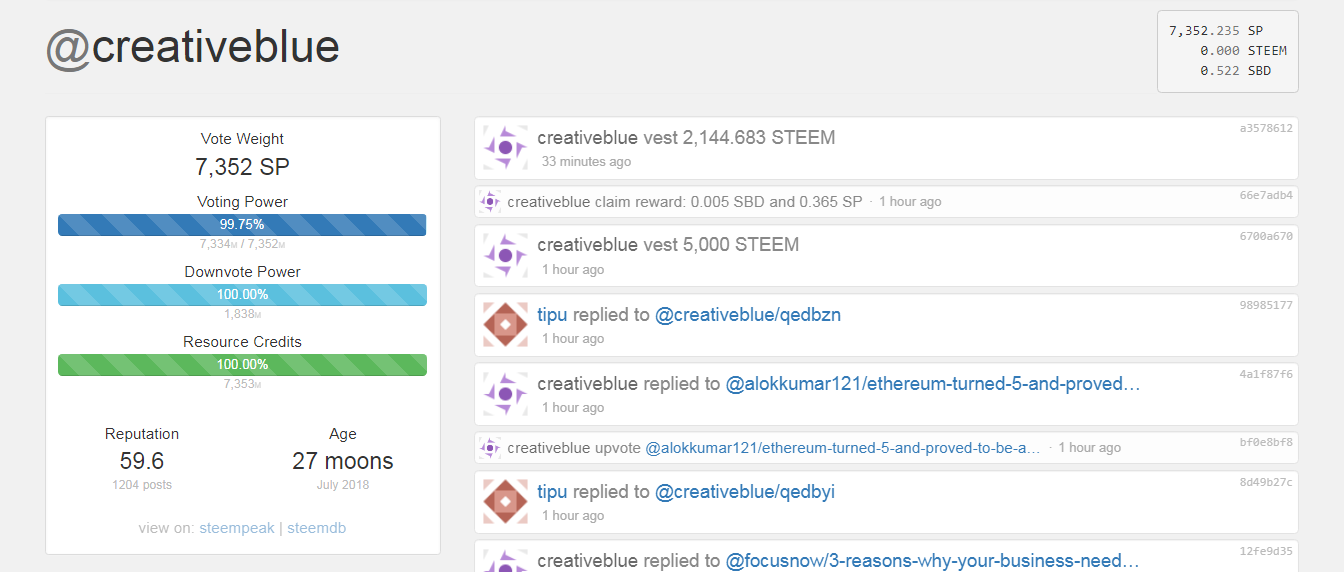The width and height of the screenshot is (1344, 572).
Task: Click transaction ID a3578612
Action: click(1266, 128)
